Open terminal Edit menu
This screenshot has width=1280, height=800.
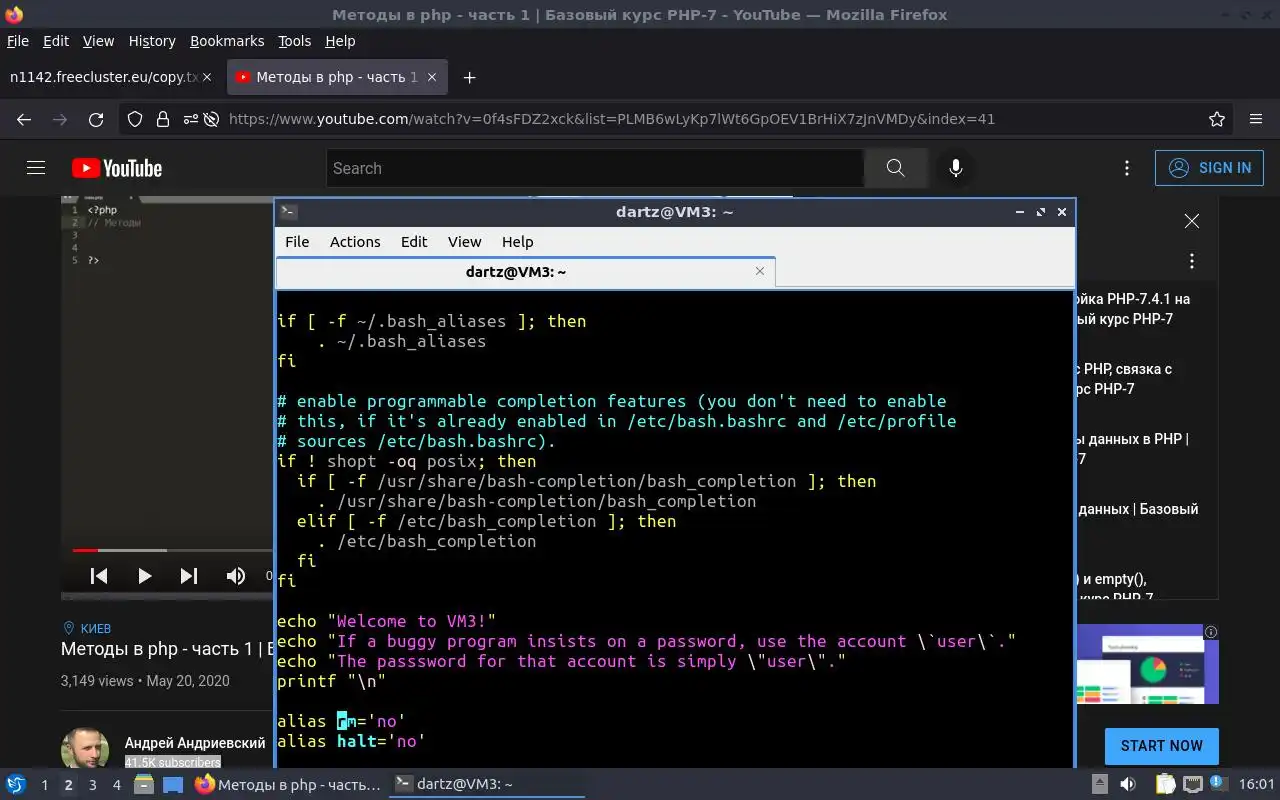(x=414, y=242)
